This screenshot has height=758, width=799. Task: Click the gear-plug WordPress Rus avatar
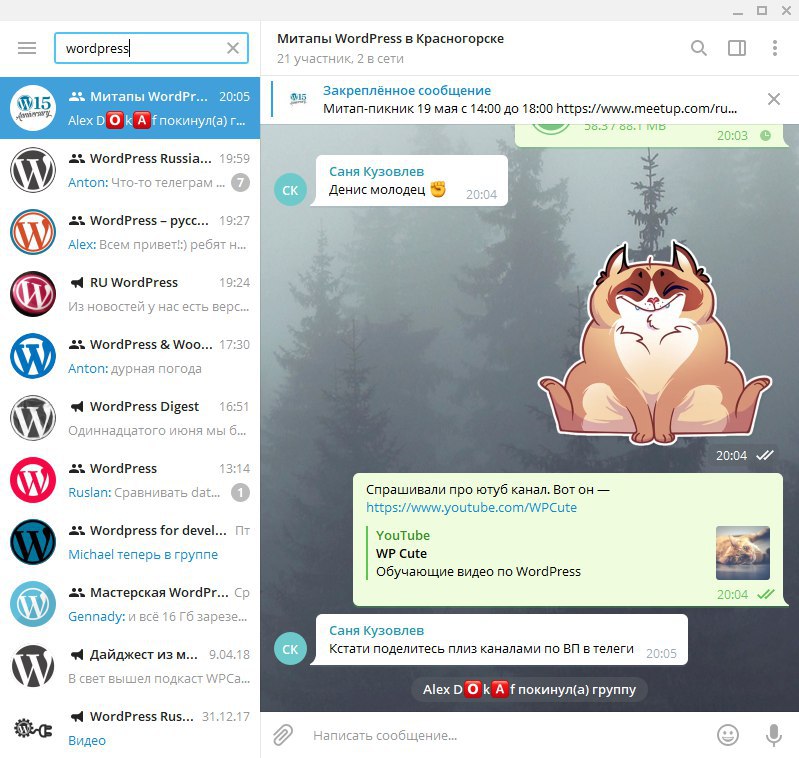pyautogui.click(x=33, y=728)
